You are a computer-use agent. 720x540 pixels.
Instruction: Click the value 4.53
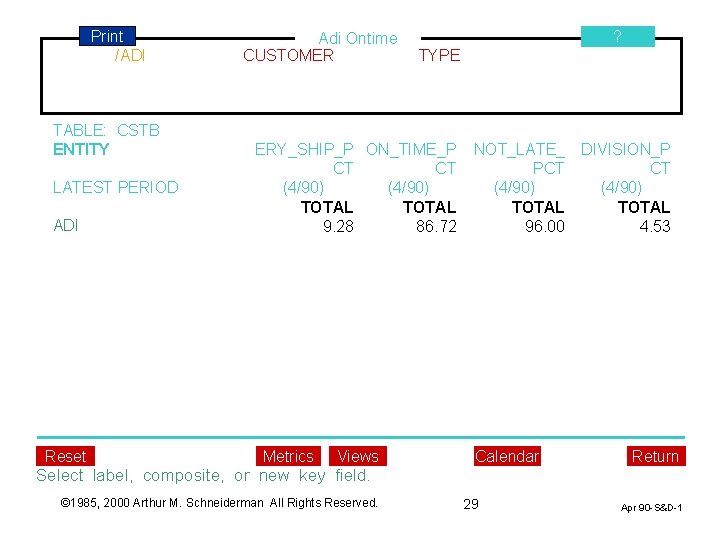pos(655,226)
